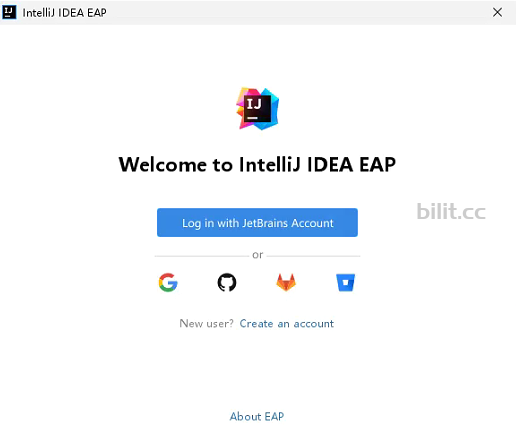The width and height of the screenshot is (516, 438).
Task: Click the IntelliJ IDEA EAP title bar text
Action: (65, 13)
